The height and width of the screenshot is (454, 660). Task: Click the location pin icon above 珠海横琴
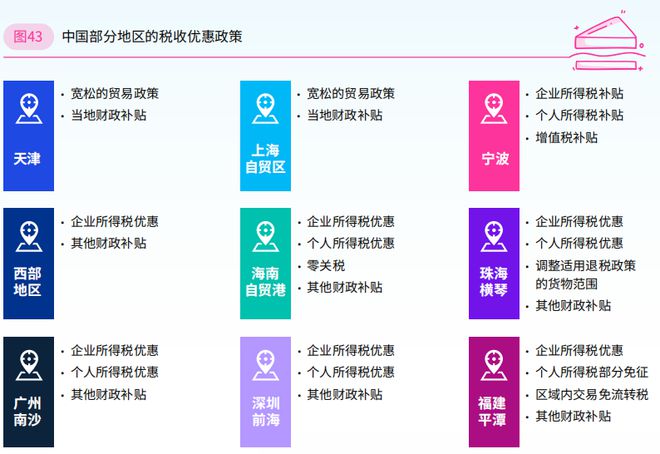click(494, 236)
